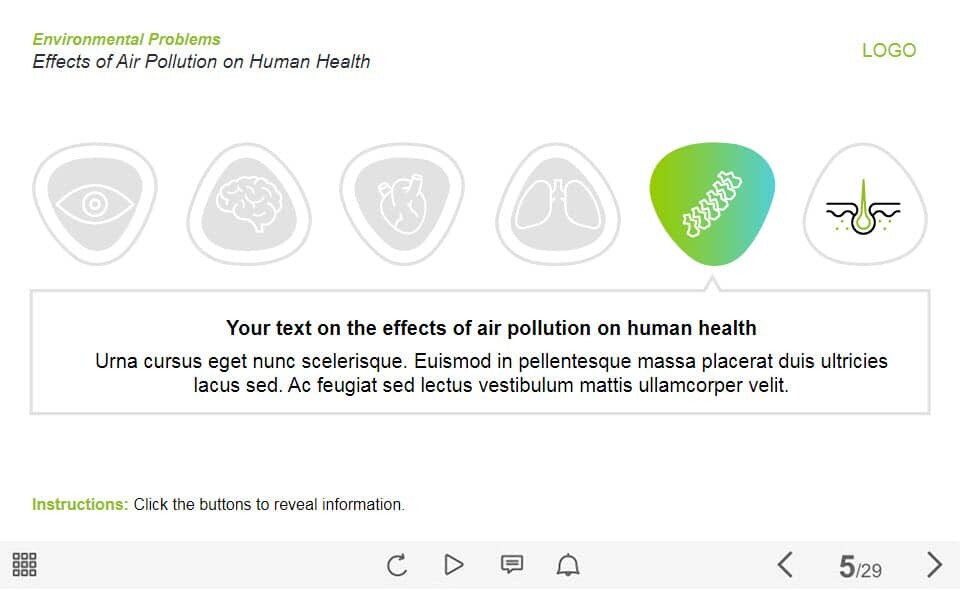Click the replay refresh icon

tap(397, 564)
